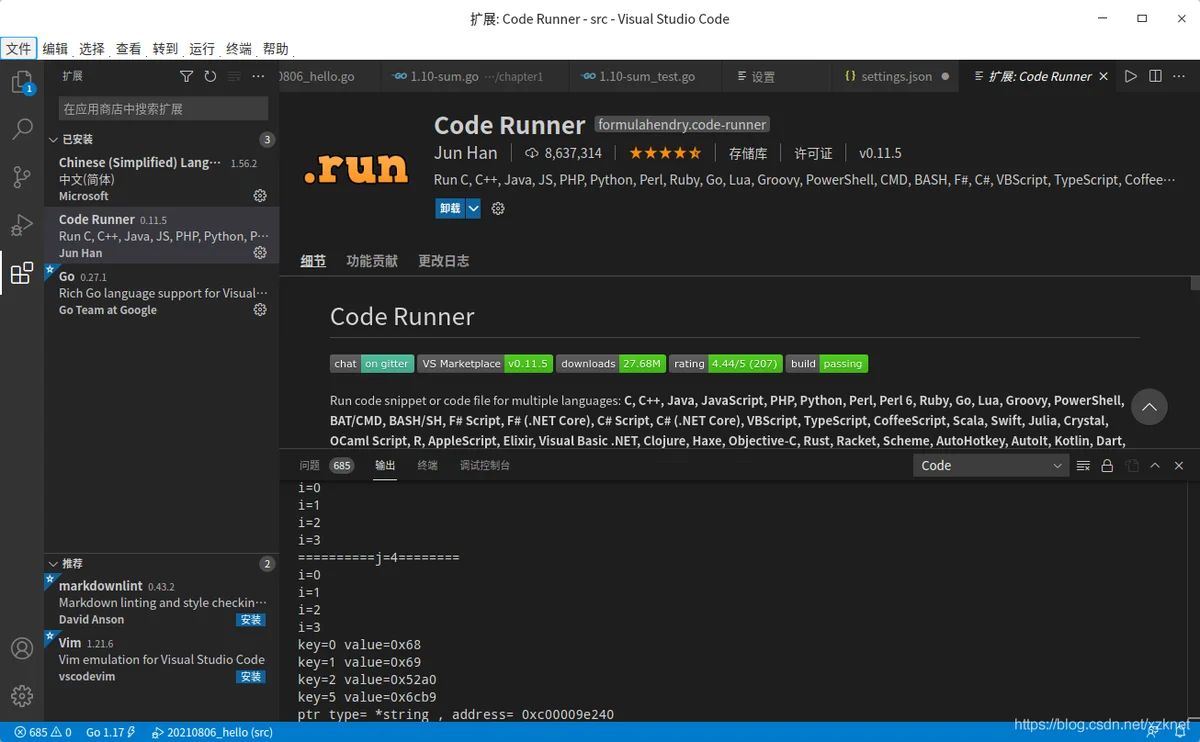Open the Run menu

coord(202,48)
